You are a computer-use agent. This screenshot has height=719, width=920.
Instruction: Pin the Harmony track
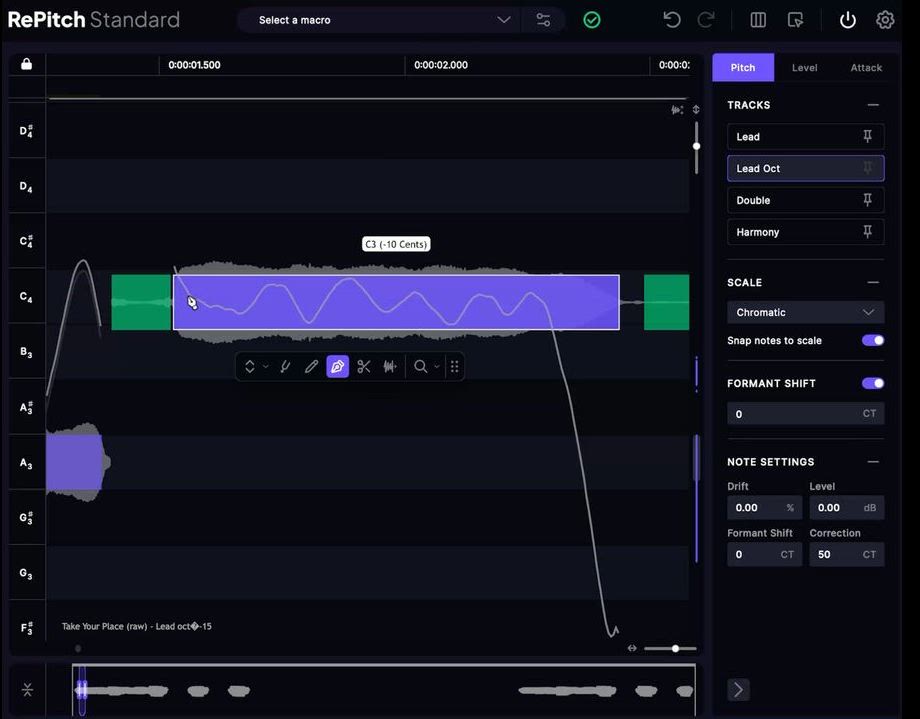pyautogui.click(x=867, y=232)
